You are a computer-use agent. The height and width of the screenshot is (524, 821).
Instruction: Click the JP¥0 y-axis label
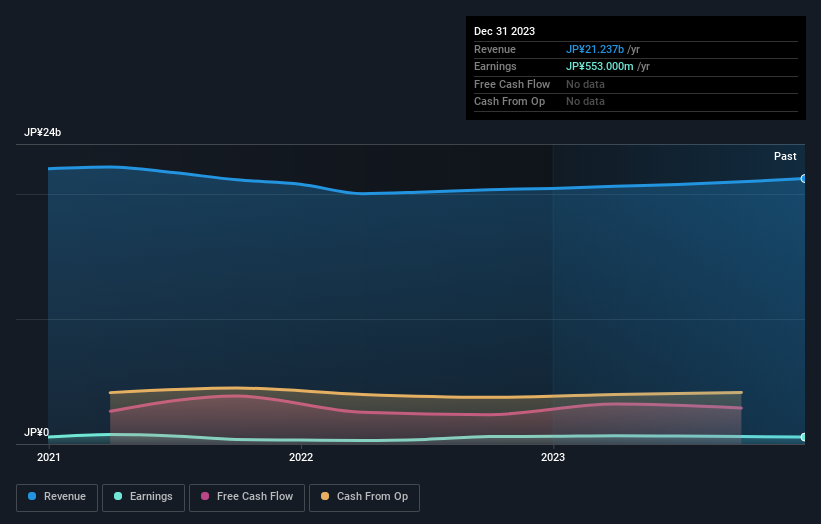pyautogui.click(x=37, y=432)
